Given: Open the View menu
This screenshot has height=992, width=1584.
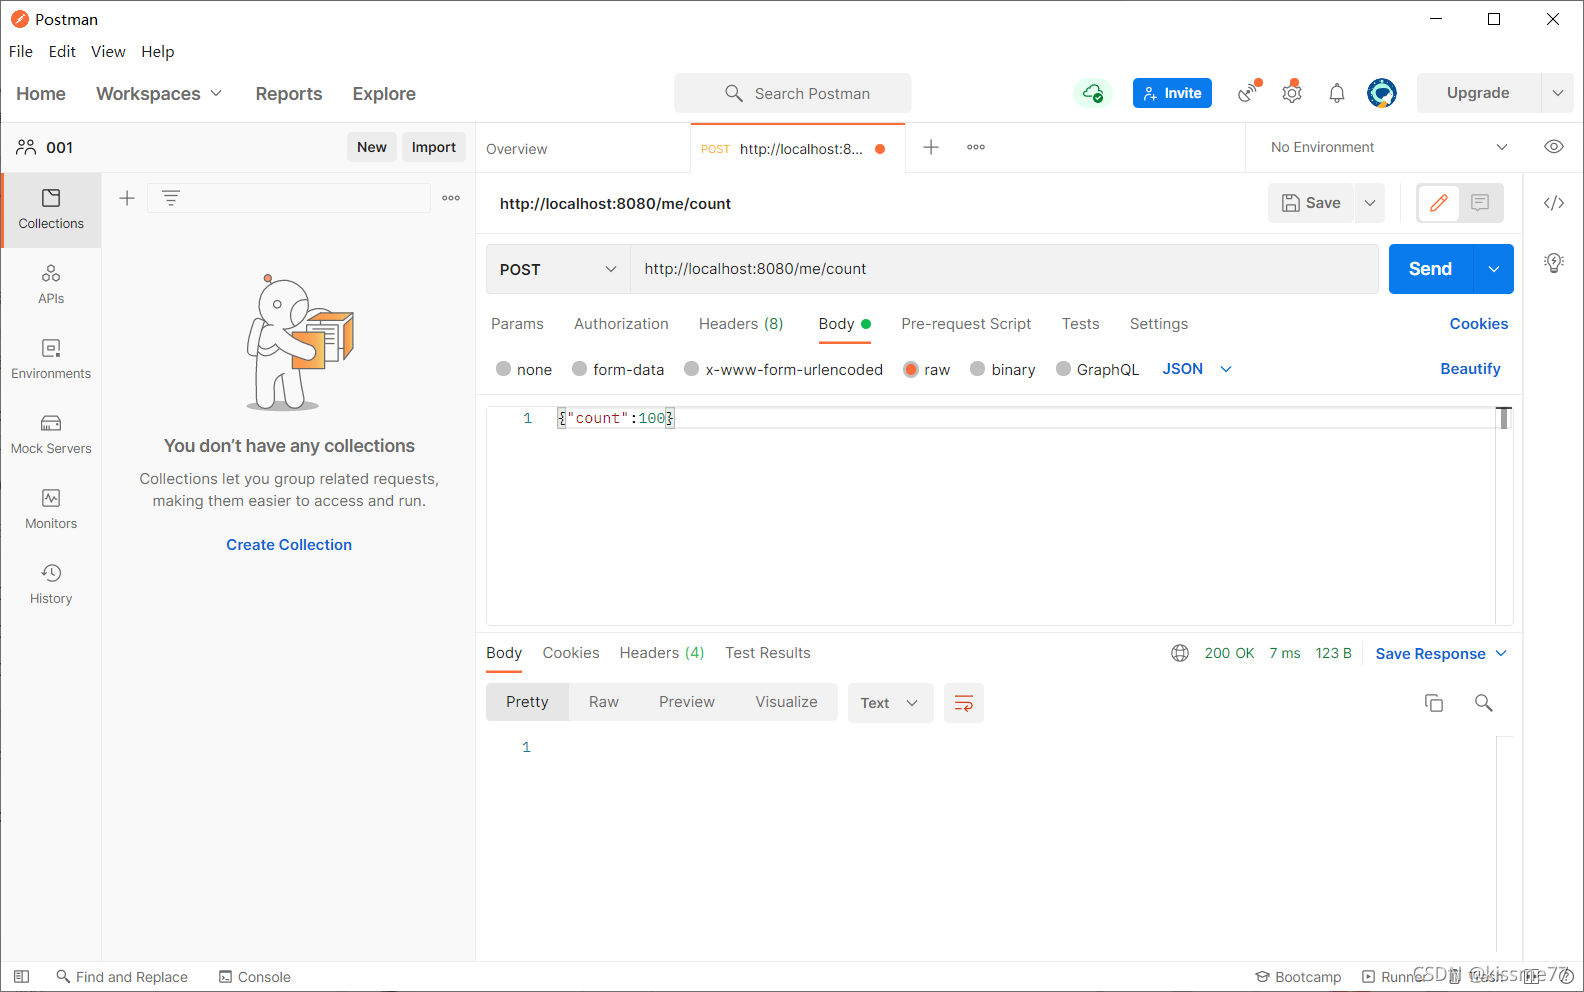Looking at the screenshot, I should click(x=108, y=51).
